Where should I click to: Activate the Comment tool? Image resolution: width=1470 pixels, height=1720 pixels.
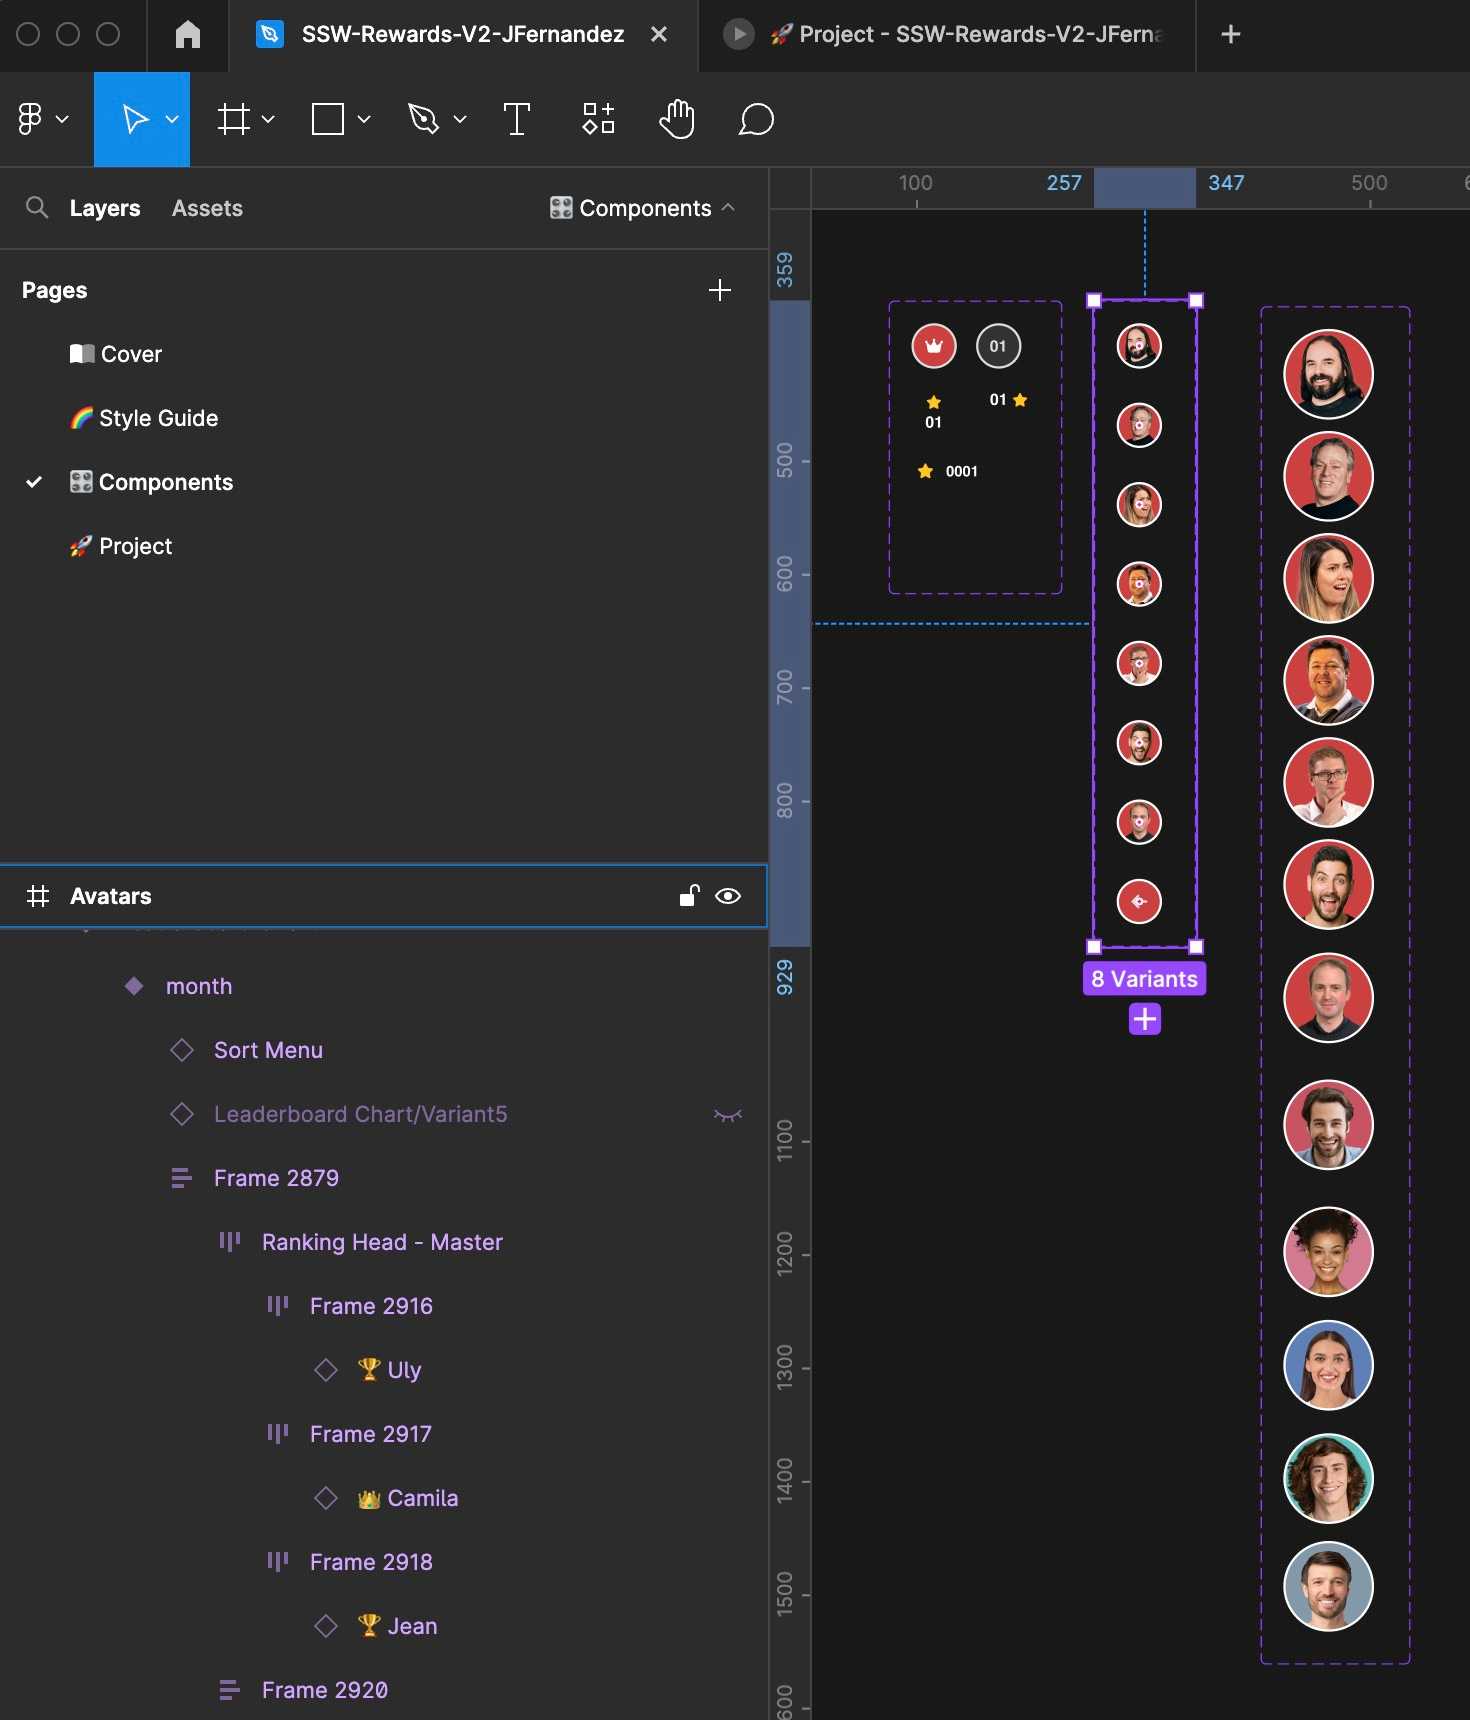coord(756,119)
